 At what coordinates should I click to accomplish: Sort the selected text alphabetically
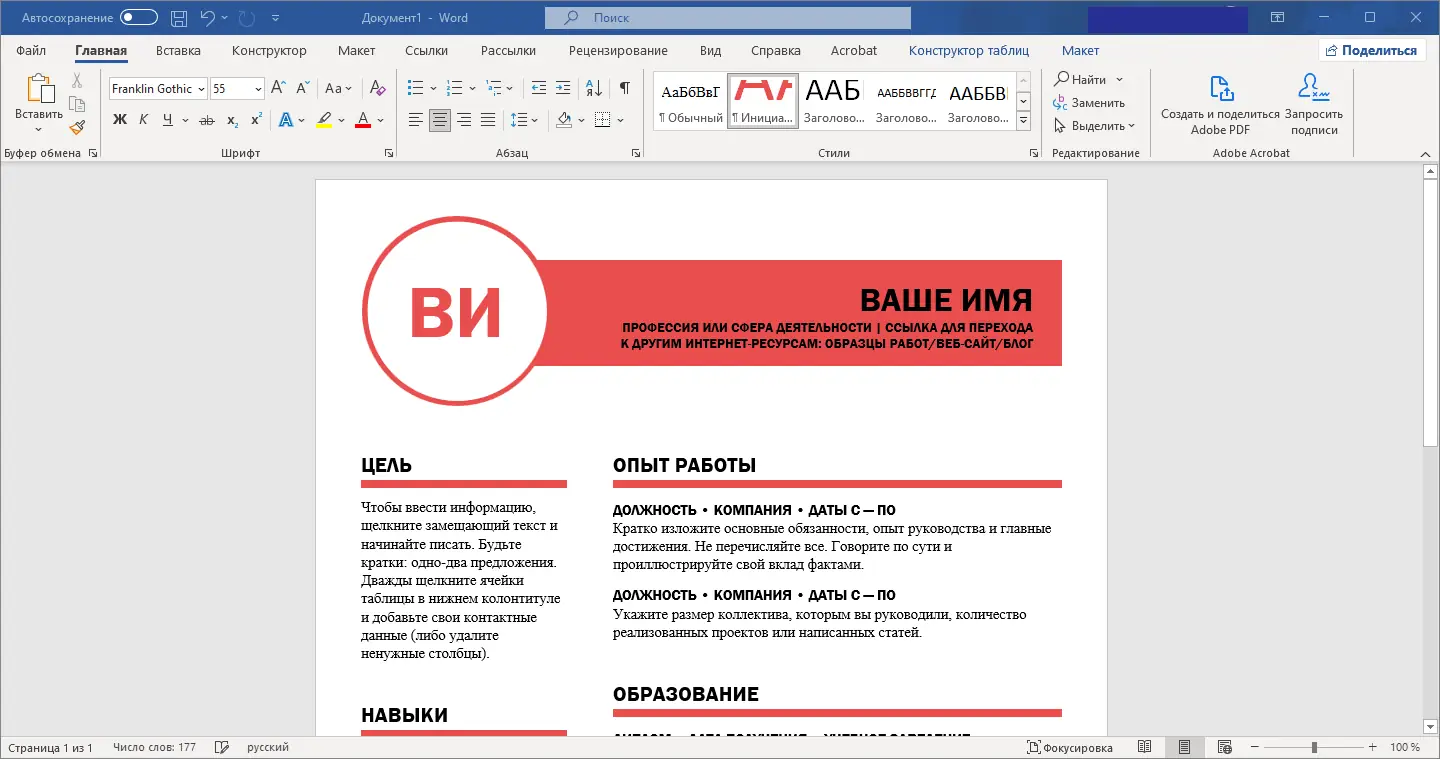tap(593, 88)
